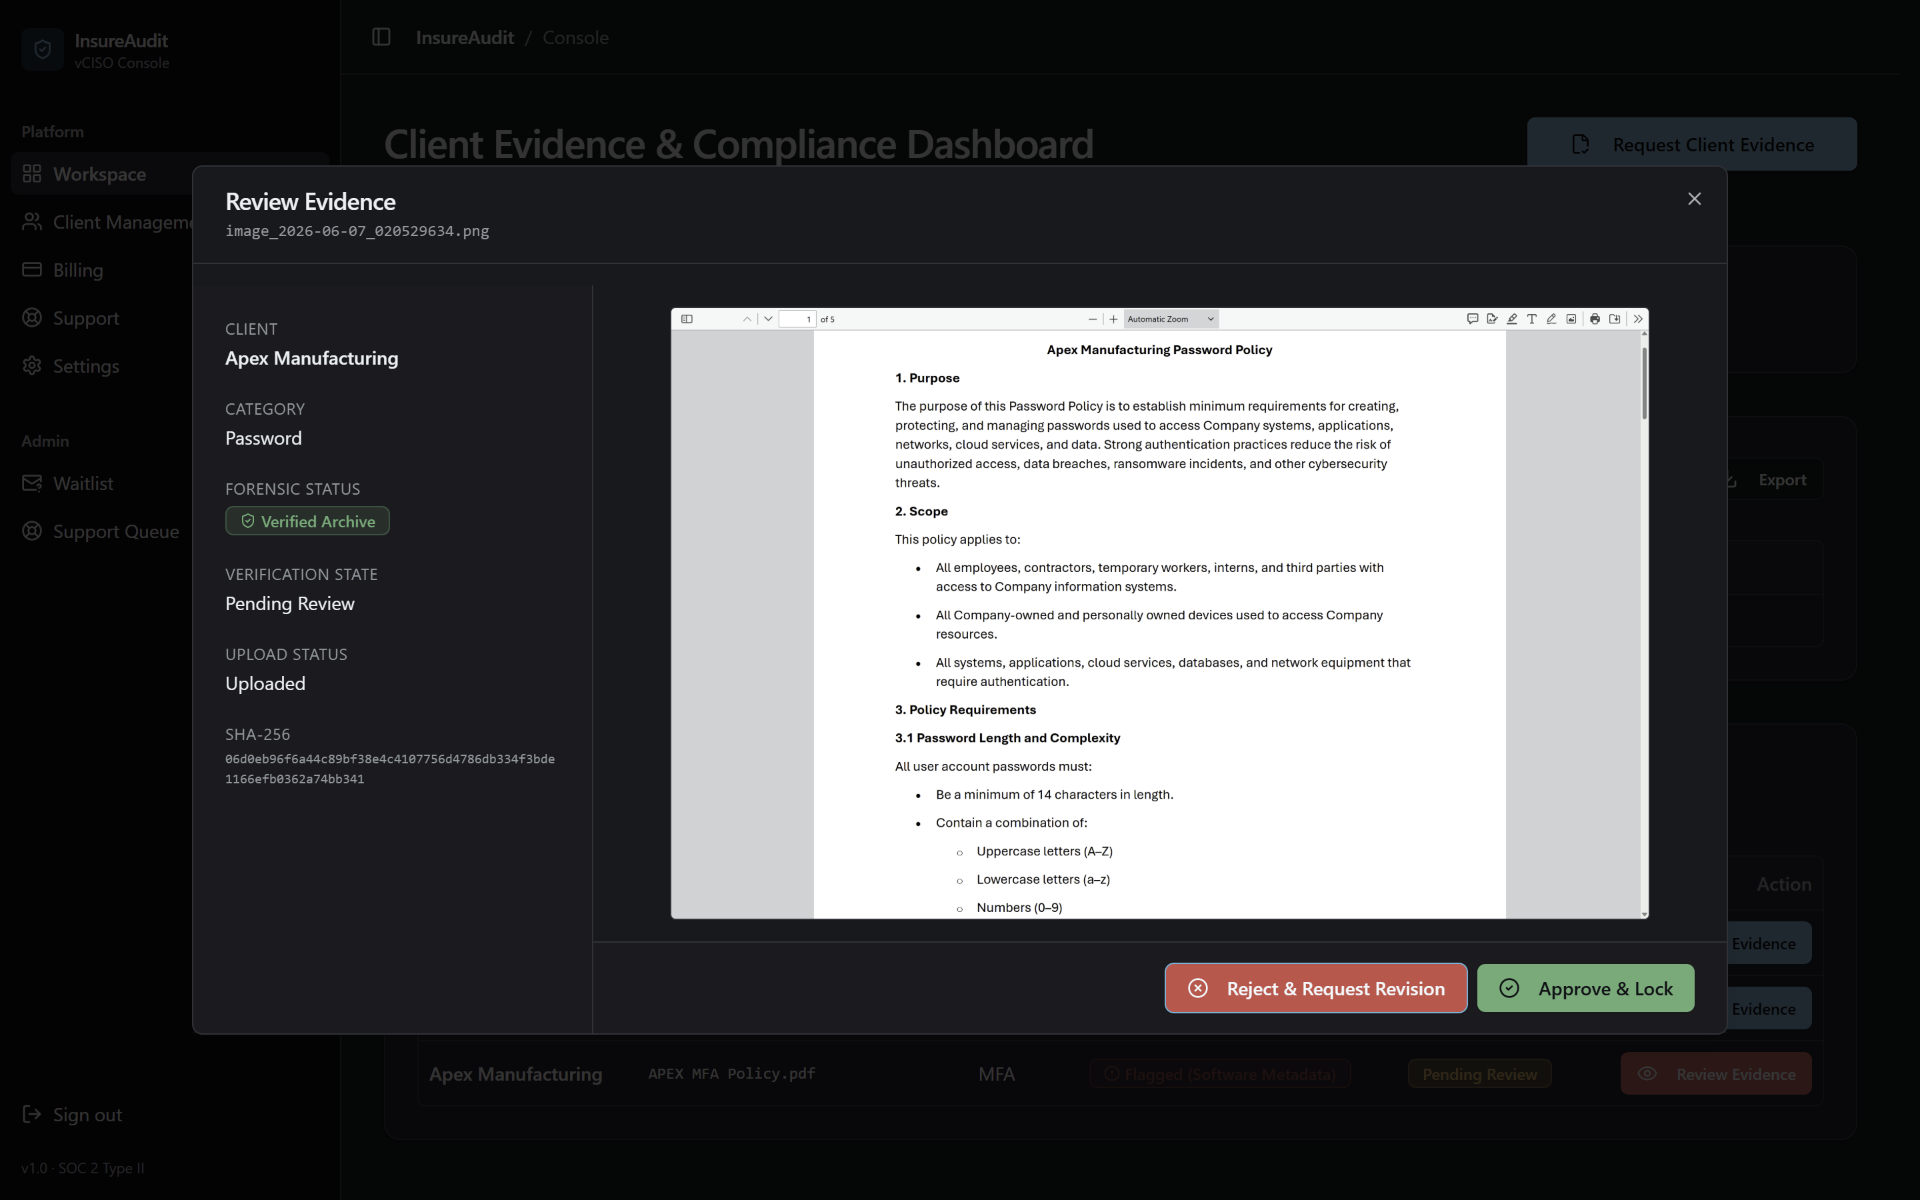Click the Console breadcrumb

pos(575,37)
